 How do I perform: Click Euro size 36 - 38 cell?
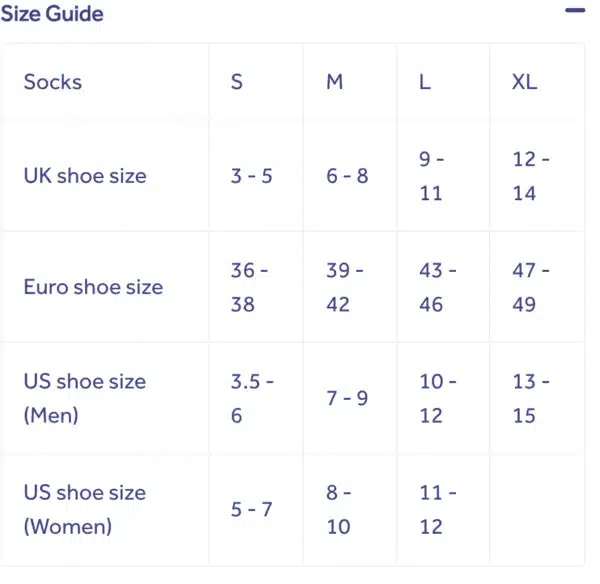[x=250, y=287]
